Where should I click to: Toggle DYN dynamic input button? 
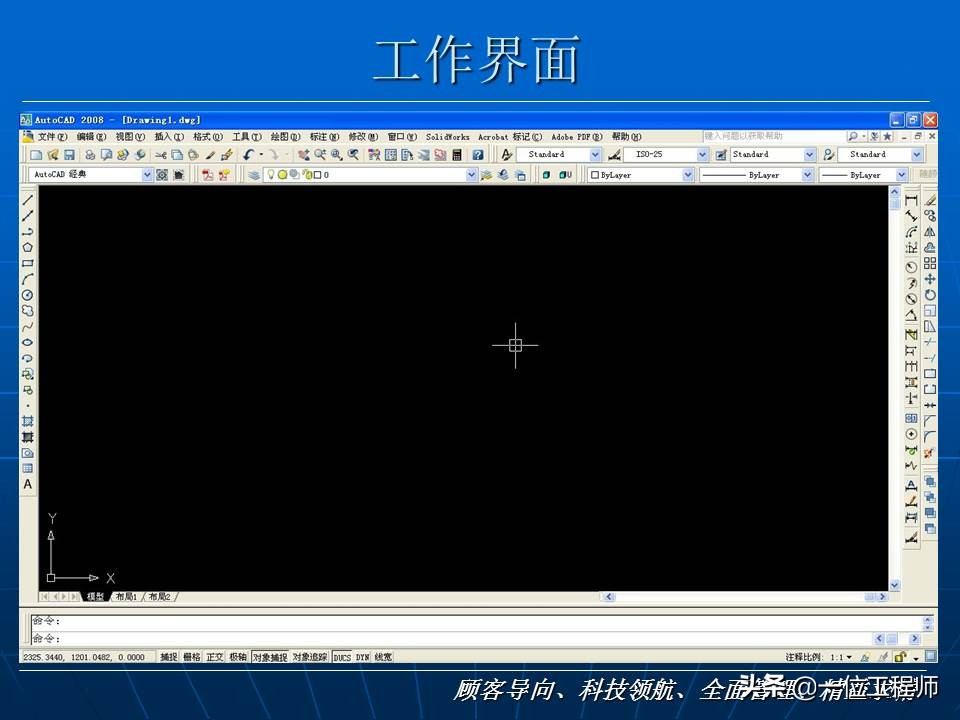pyautogui.click(x=363, y=657)
